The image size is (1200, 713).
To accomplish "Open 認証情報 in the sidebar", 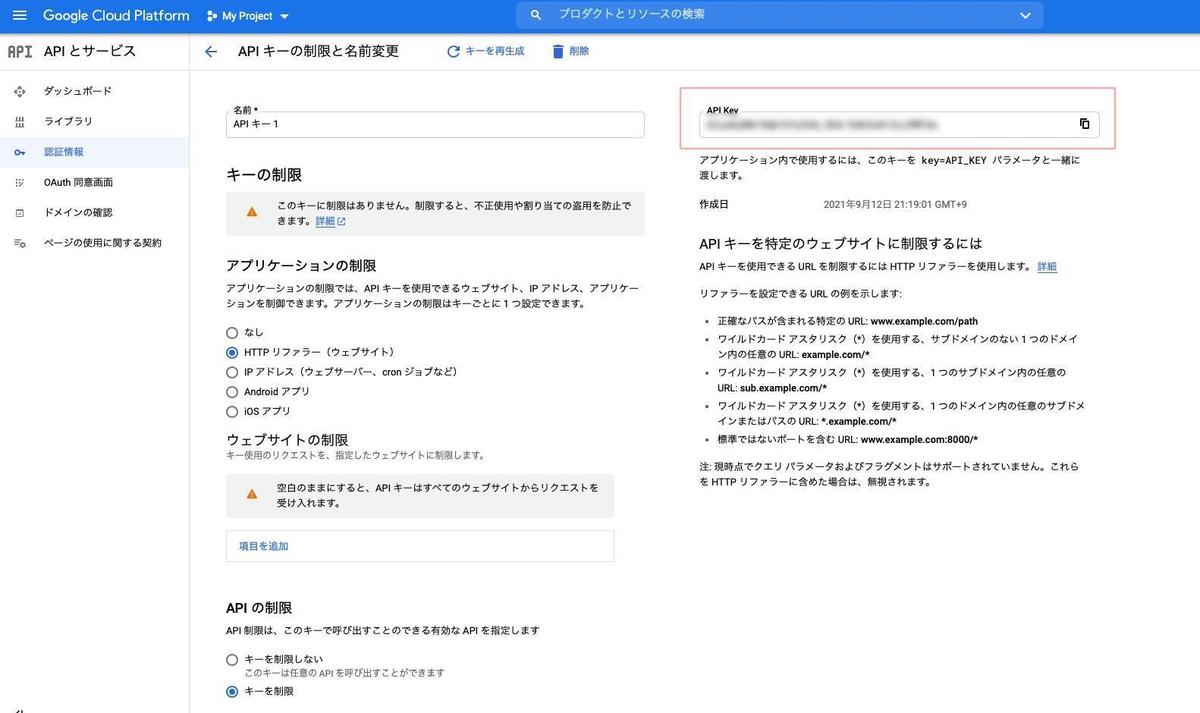I will tap(64, 152).
